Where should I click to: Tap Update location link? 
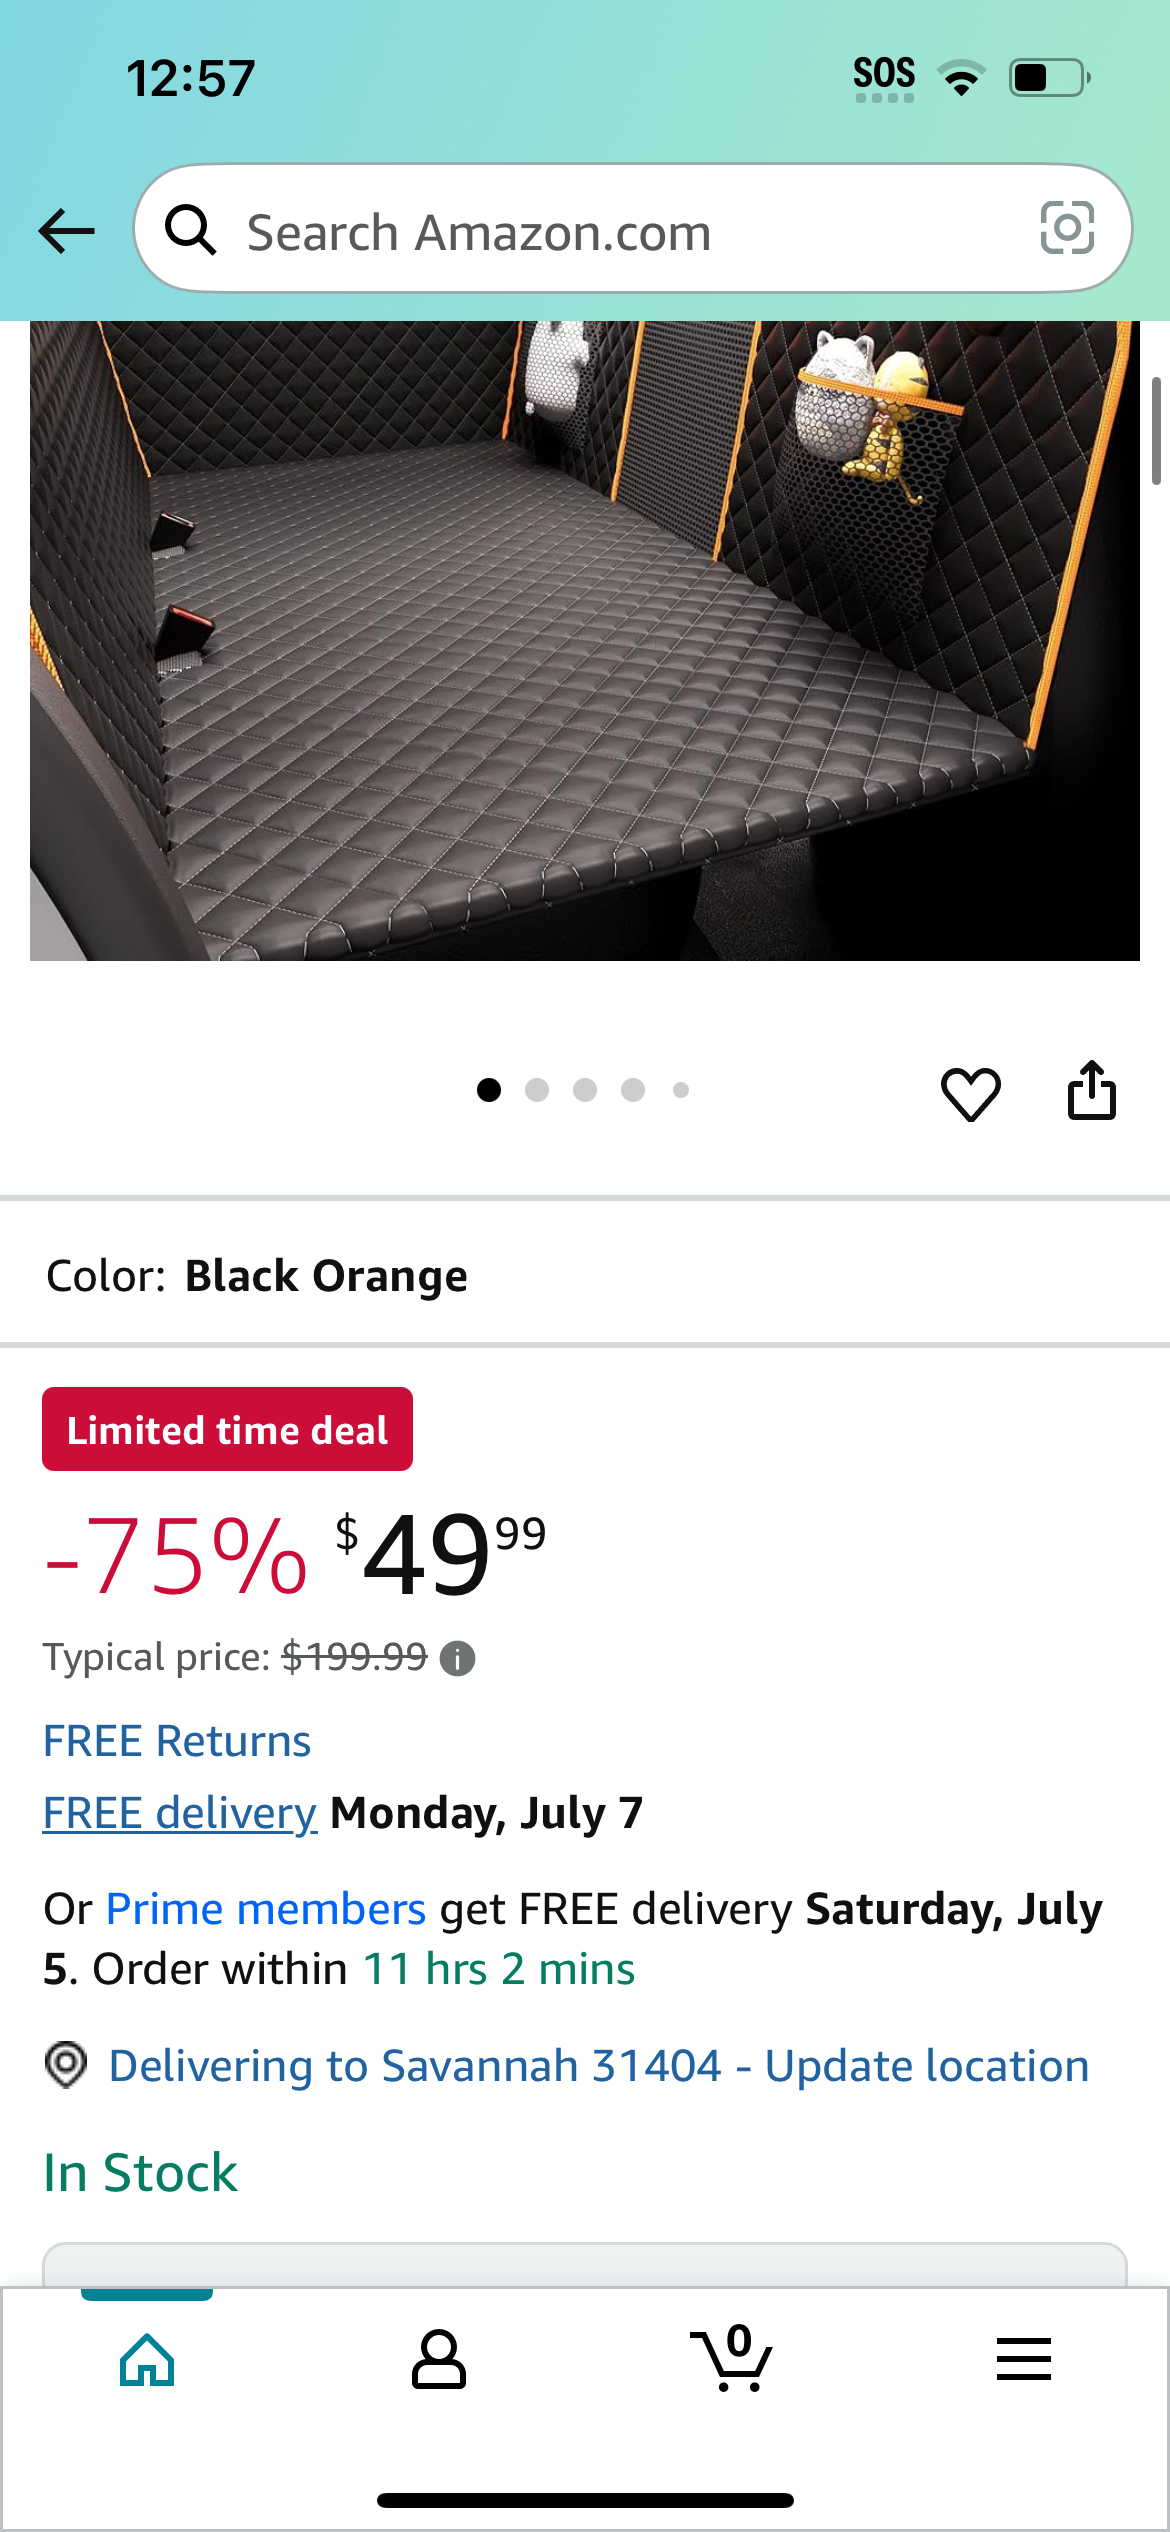pos(927,2066)
